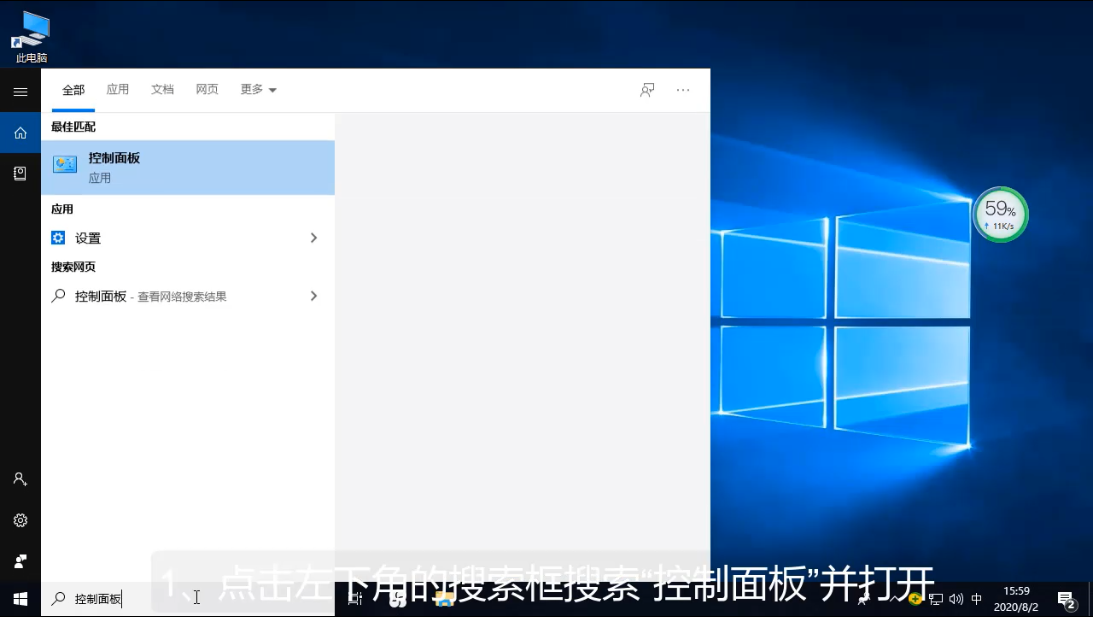Switch to the 应用 tab
The height and width of the screenshot is (617, 1093).
pos(118,90)
